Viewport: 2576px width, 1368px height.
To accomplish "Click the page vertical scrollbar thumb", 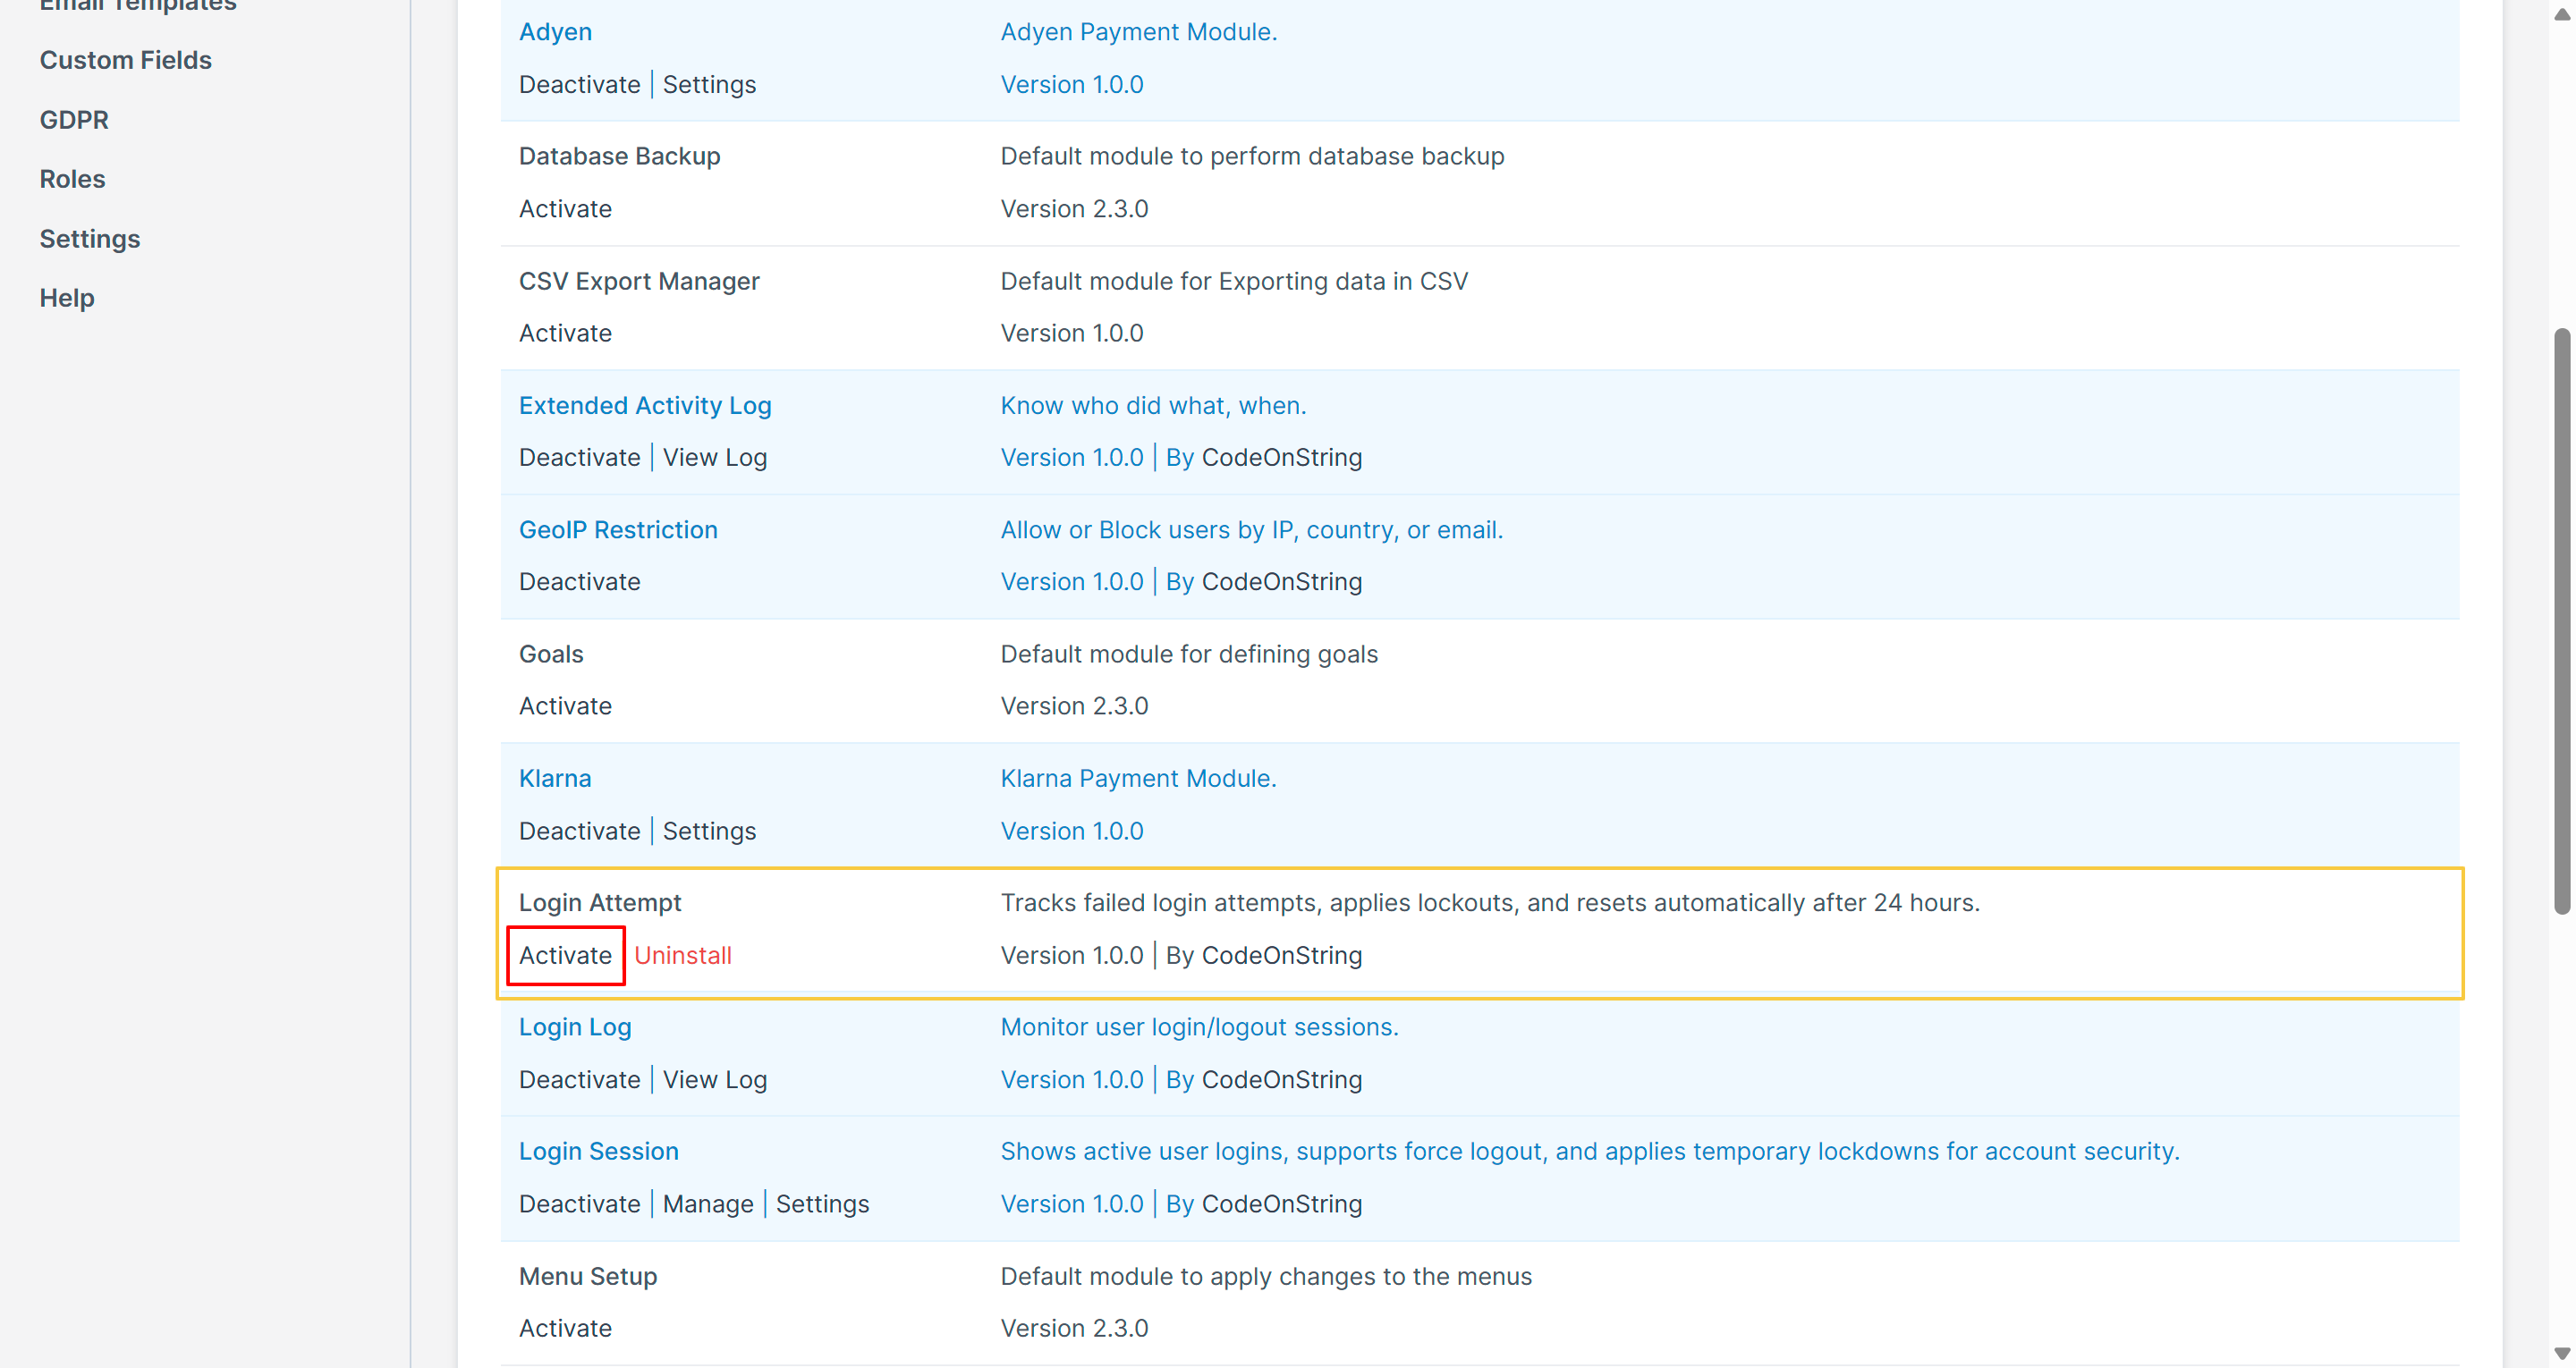I will (2561, 620).
